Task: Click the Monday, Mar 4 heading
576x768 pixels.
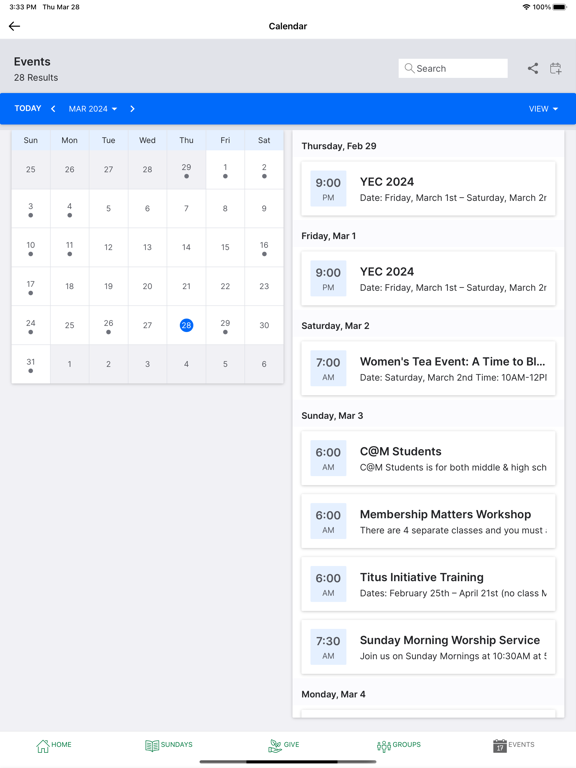Action: [333, 695]
